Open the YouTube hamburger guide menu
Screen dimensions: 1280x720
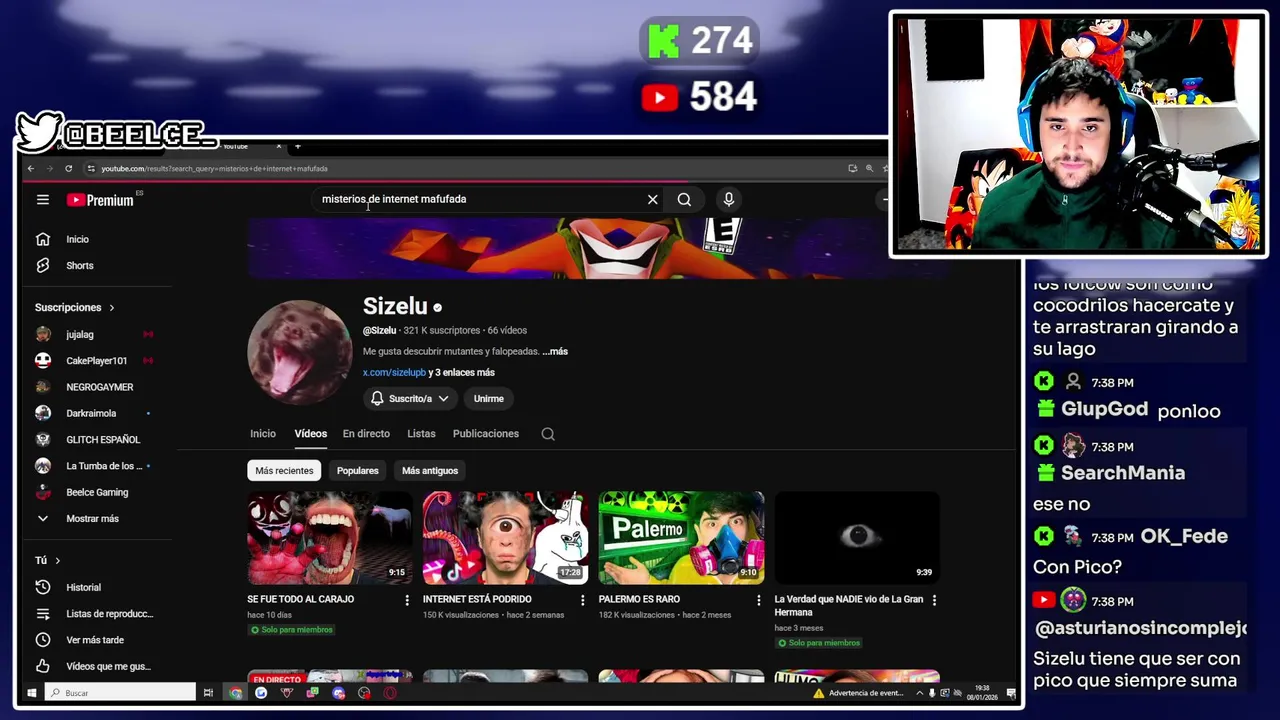pyautogui.click(x=43, y=200)
